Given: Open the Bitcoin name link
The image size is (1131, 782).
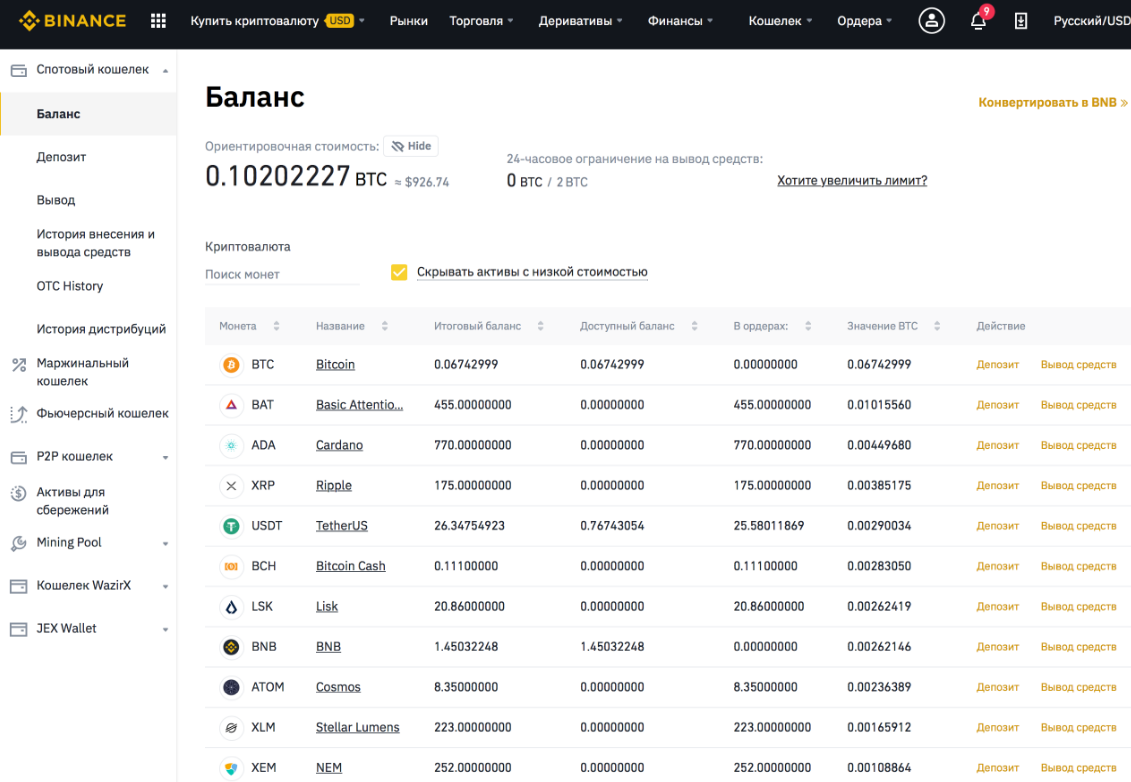Looking at the screenshot, I should [x=335, y=365].
